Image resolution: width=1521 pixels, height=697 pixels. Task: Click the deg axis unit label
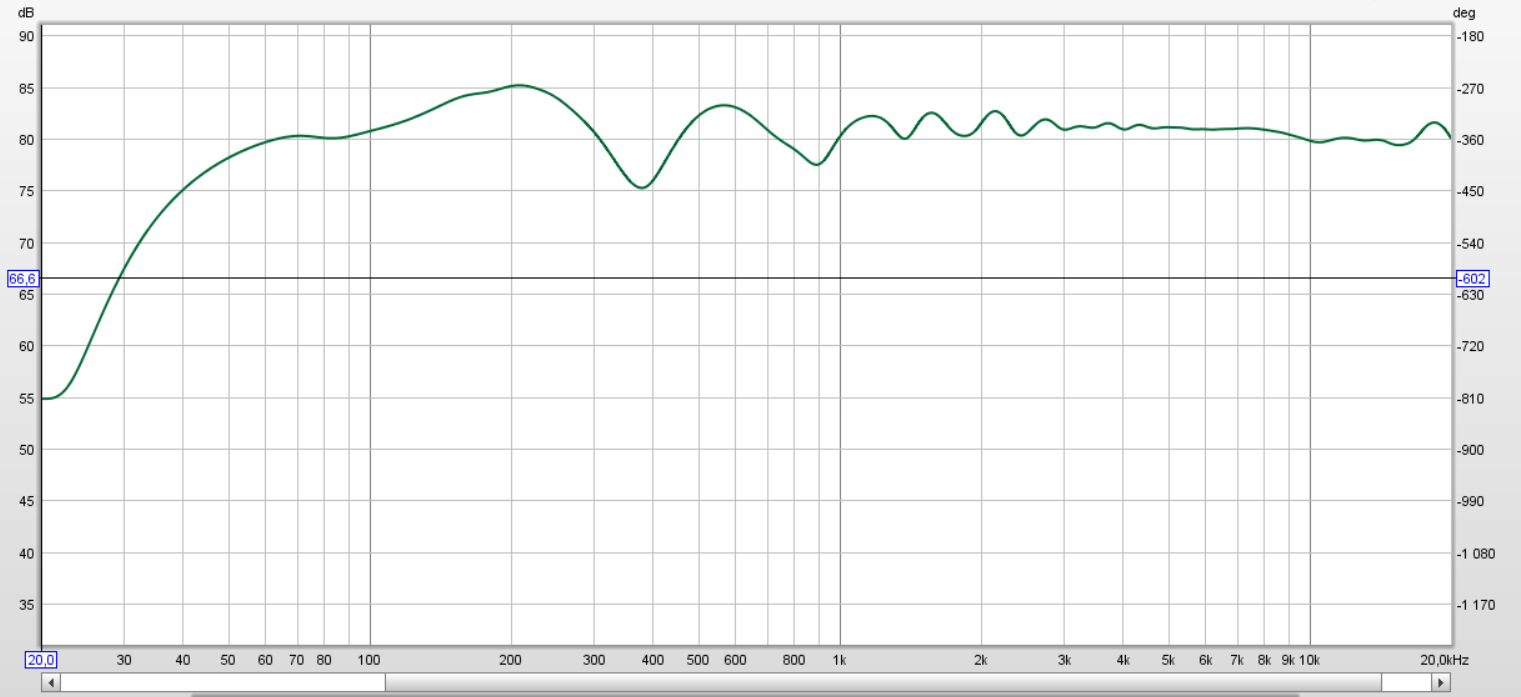(x=1465, y=13)
